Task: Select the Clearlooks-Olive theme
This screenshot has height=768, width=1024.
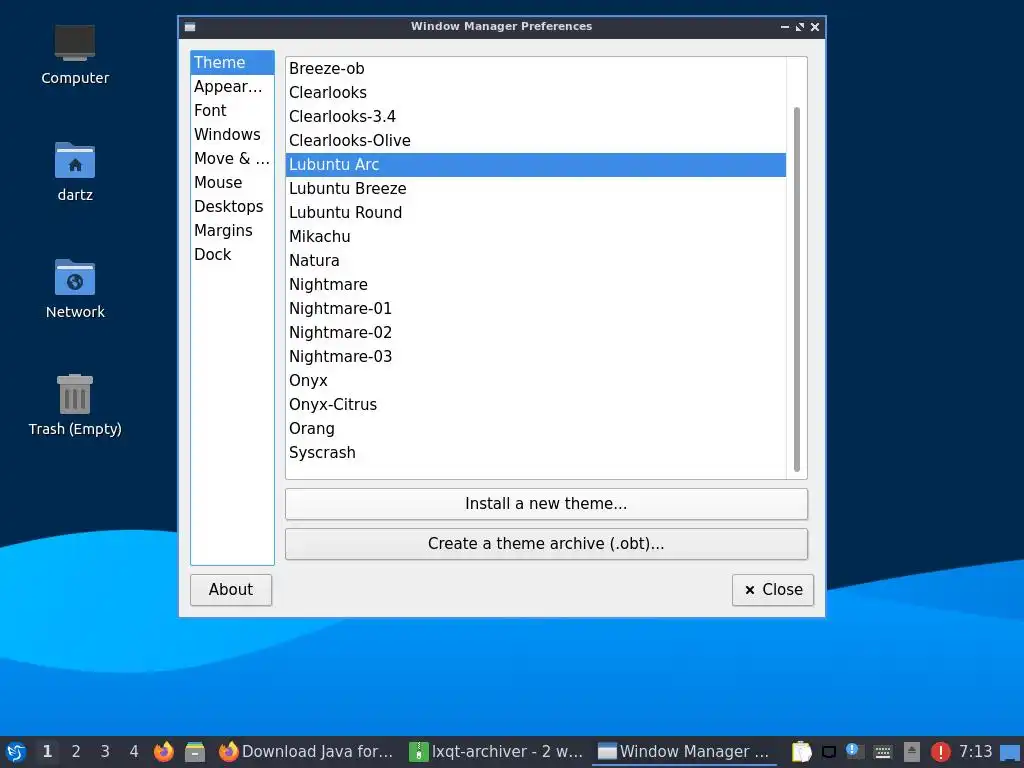Action: (536, 140)
